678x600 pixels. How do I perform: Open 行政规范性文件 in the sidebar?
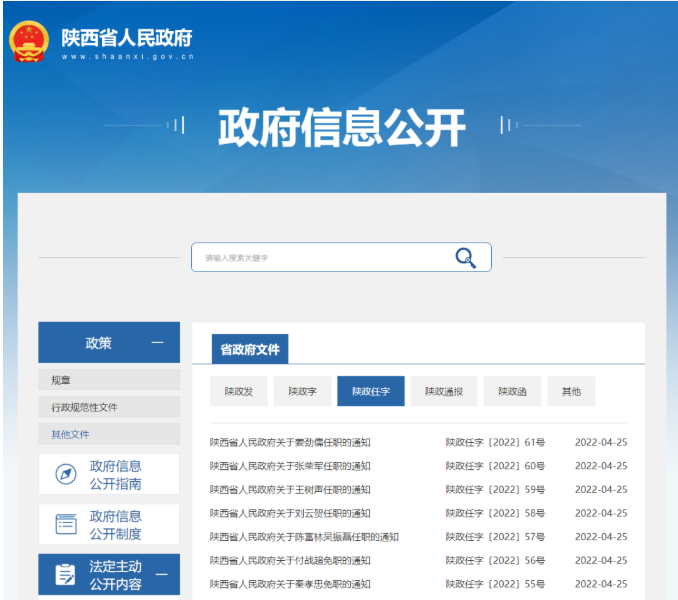(x=109, y=407)
